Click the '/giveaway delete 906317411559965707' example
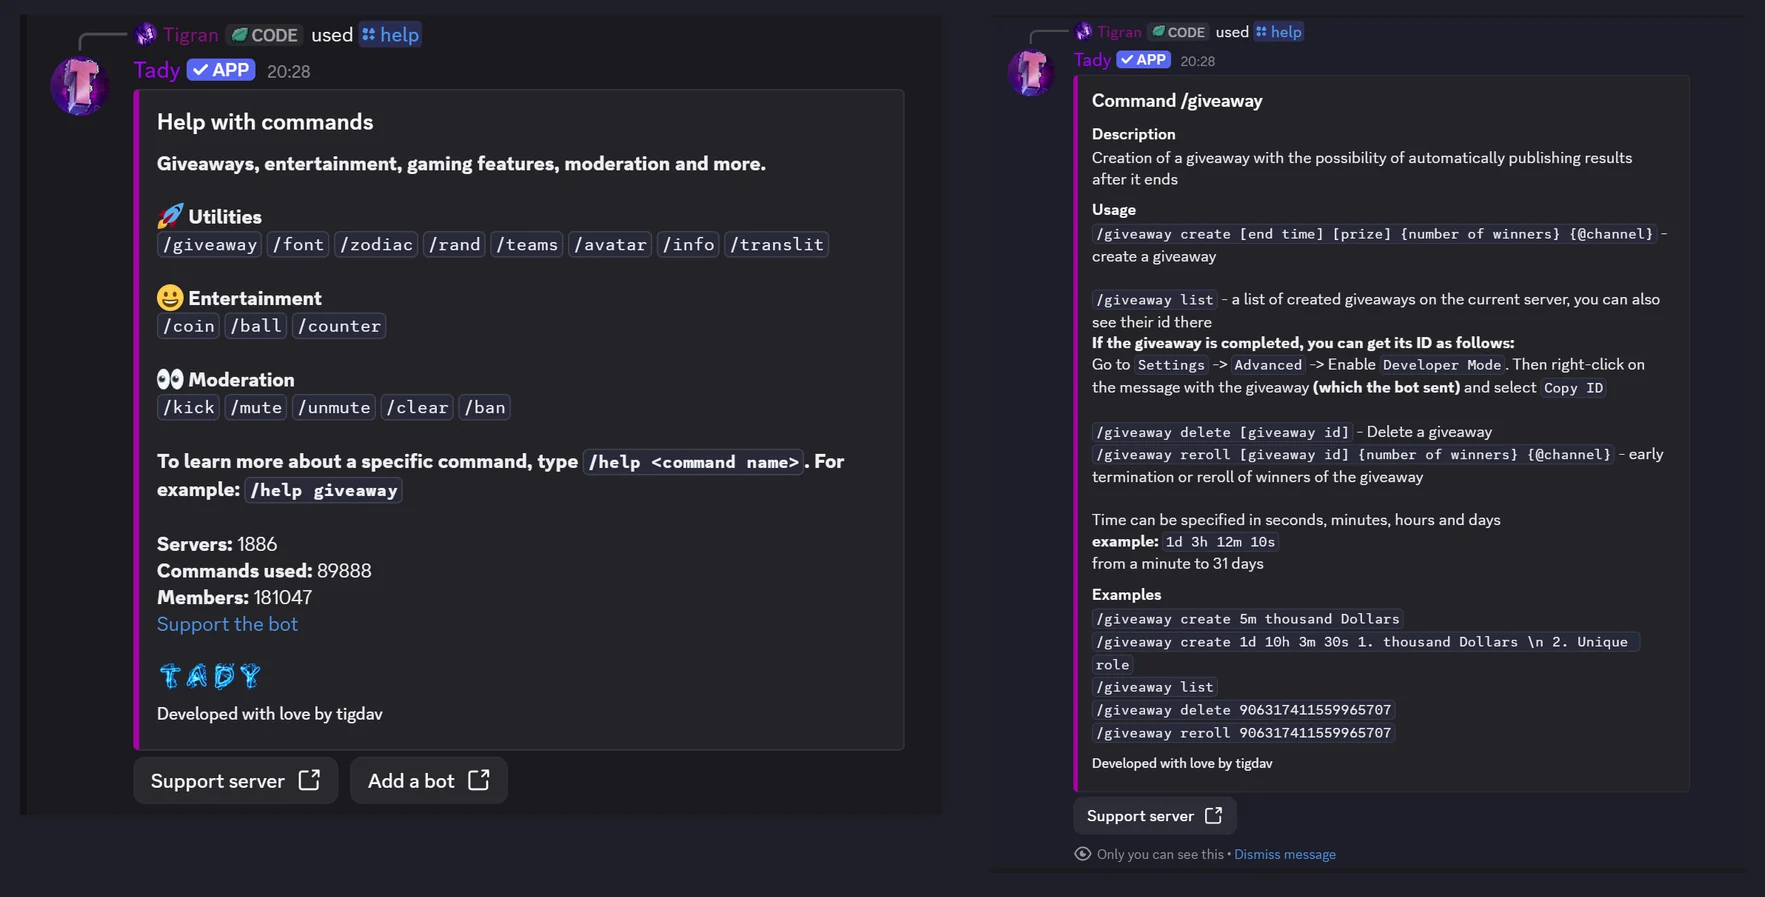The image size is (1765, 897). coord(1244,710)
